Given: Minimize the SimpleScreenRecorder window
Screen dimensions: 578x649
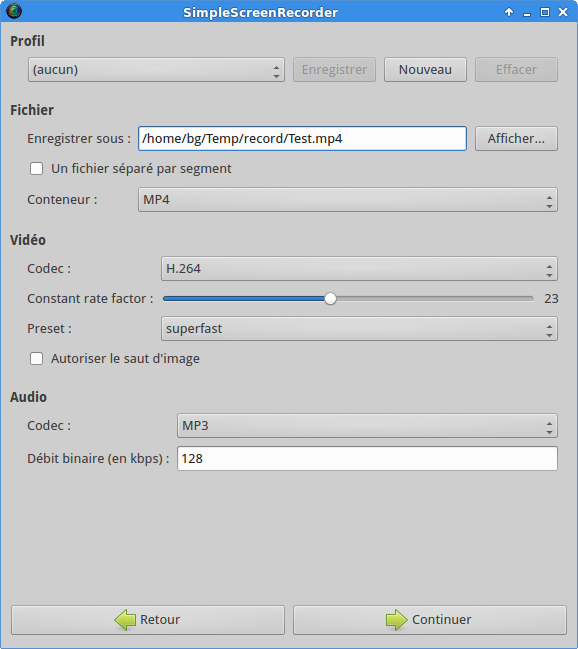Looking at the screenshot, I should pyautogui.click(x=527, y=13).
